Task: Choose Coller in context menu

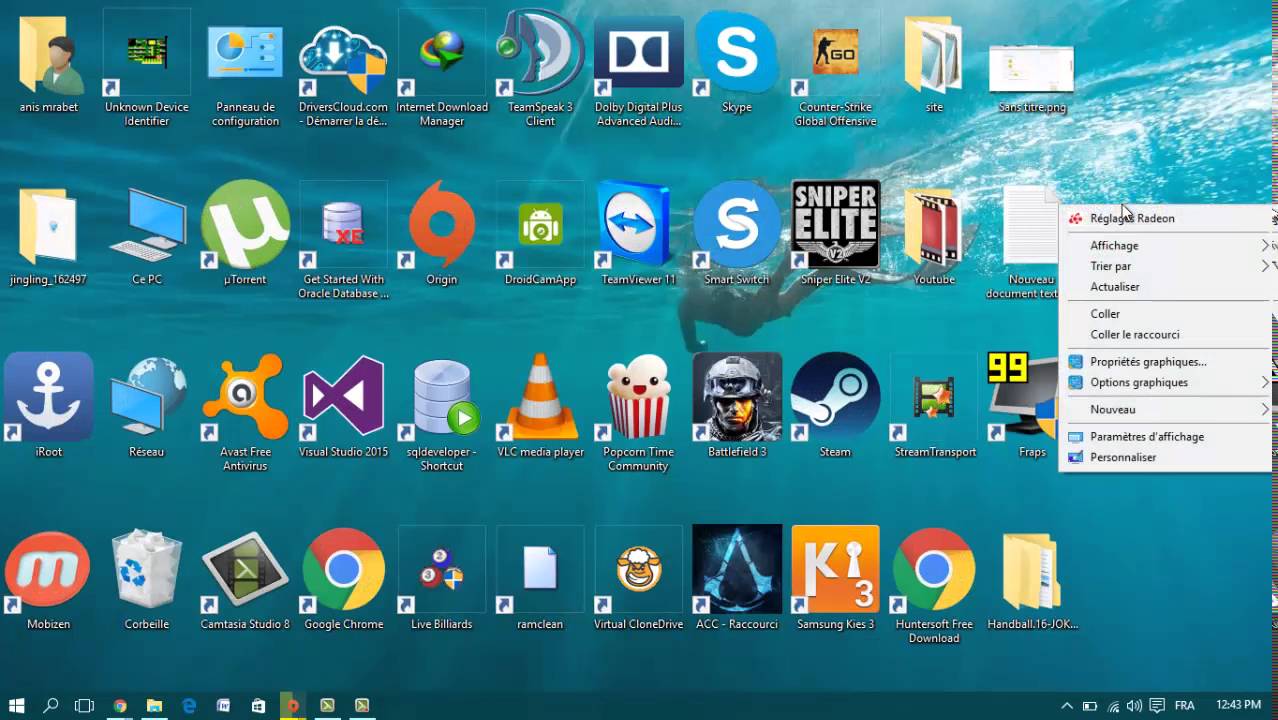Action: point(1166,314)
